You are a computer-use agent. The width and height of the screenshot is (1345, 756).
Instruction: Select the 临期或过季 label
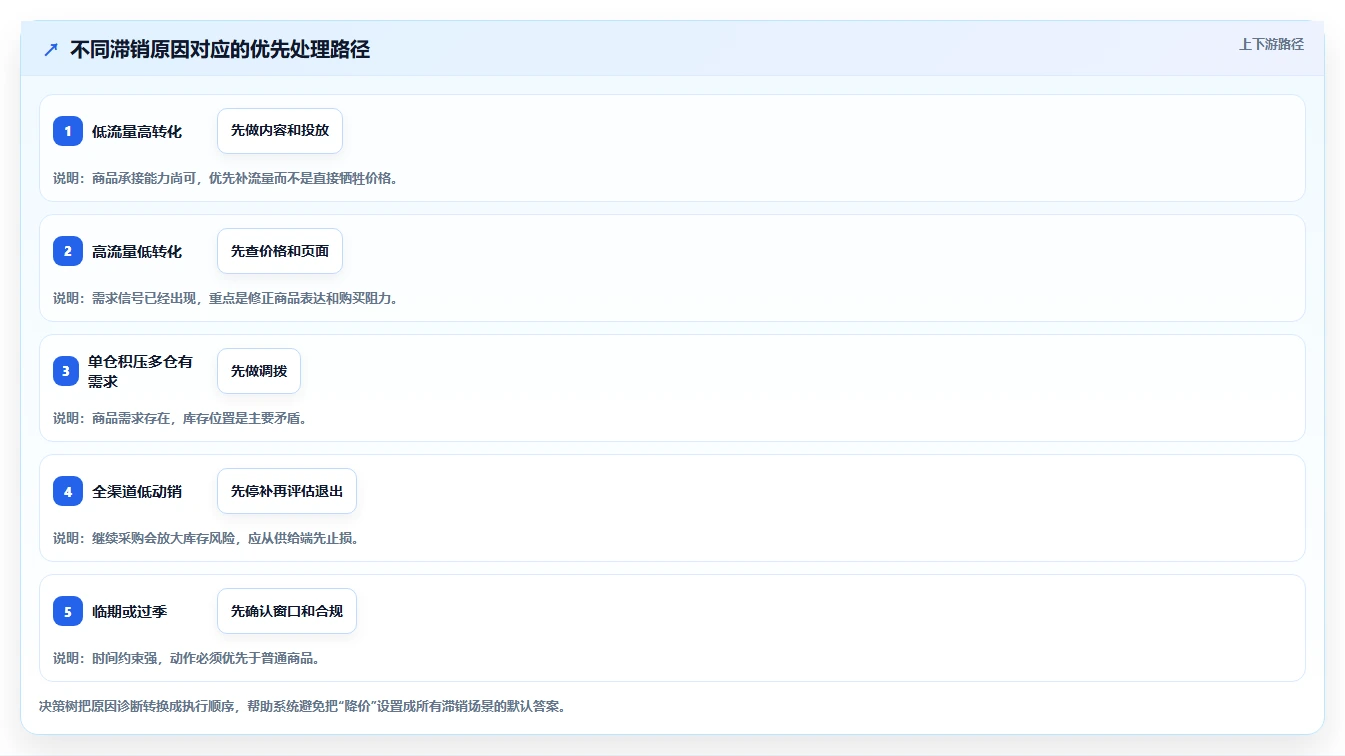130,612
